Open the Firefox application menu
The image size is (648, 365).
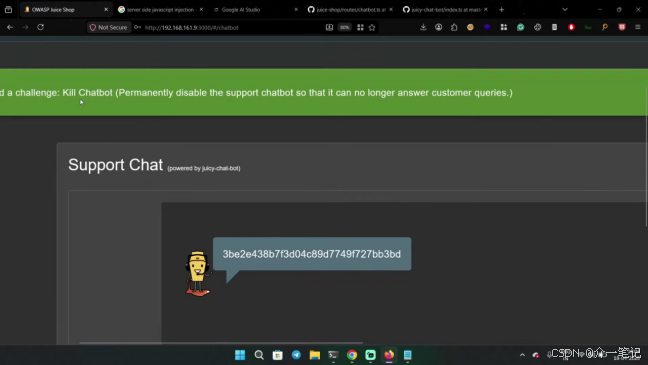(x=638, y=27)
